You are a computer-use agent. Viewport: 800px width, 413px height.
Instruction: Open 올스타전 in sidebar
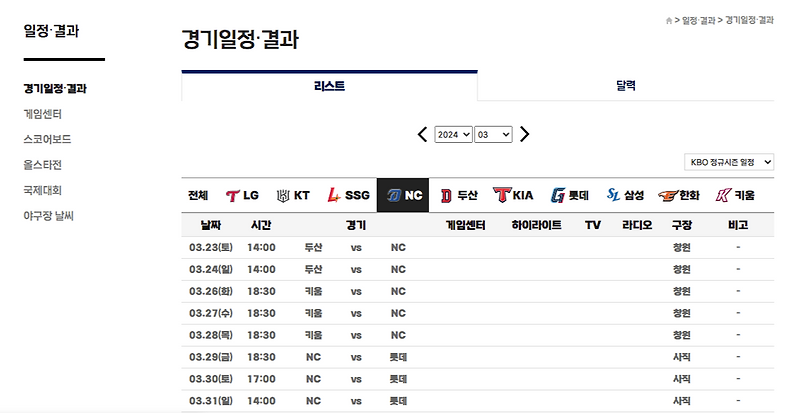pos(42,165)
